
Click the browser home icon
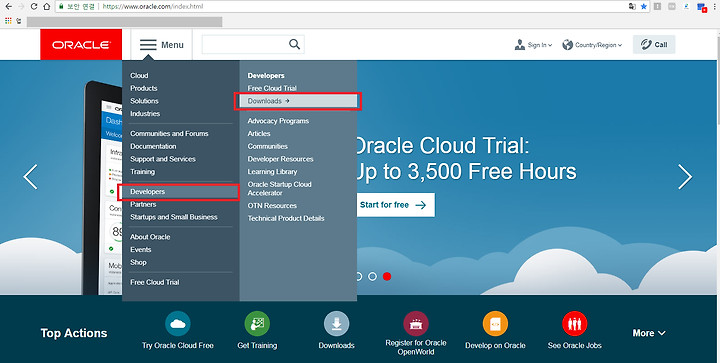pos(46,6)
